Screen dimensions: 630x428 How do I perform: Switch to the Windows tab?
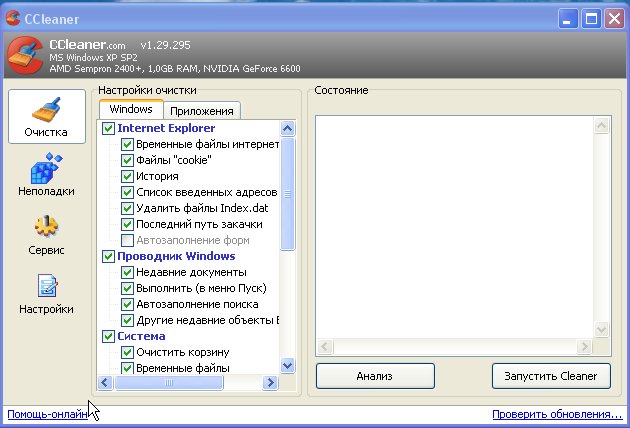[x=131, y=109]
